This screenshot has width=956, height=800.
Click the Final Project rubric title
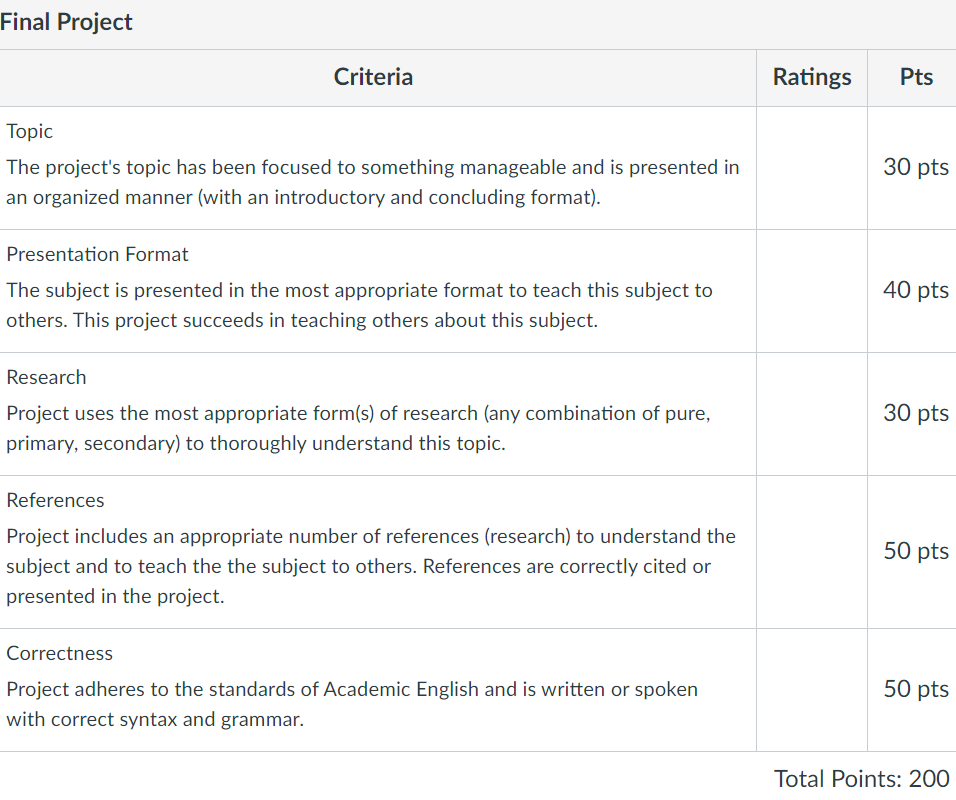click(66, 22)
